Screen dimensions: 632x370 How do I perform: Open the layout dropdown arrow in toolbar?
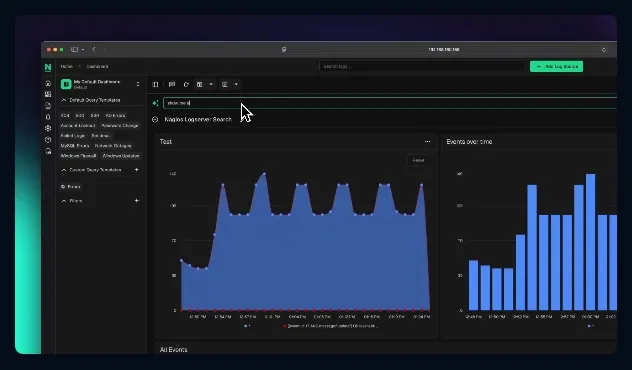[211, 84]
